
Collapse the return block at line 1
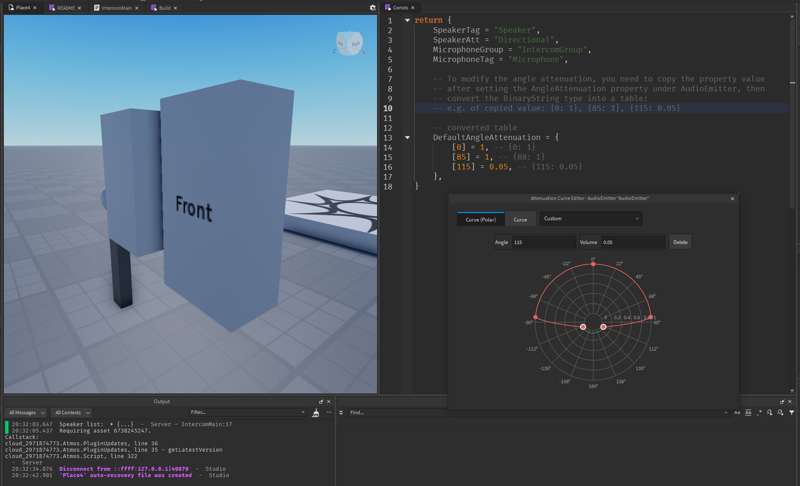pos(407,20)
